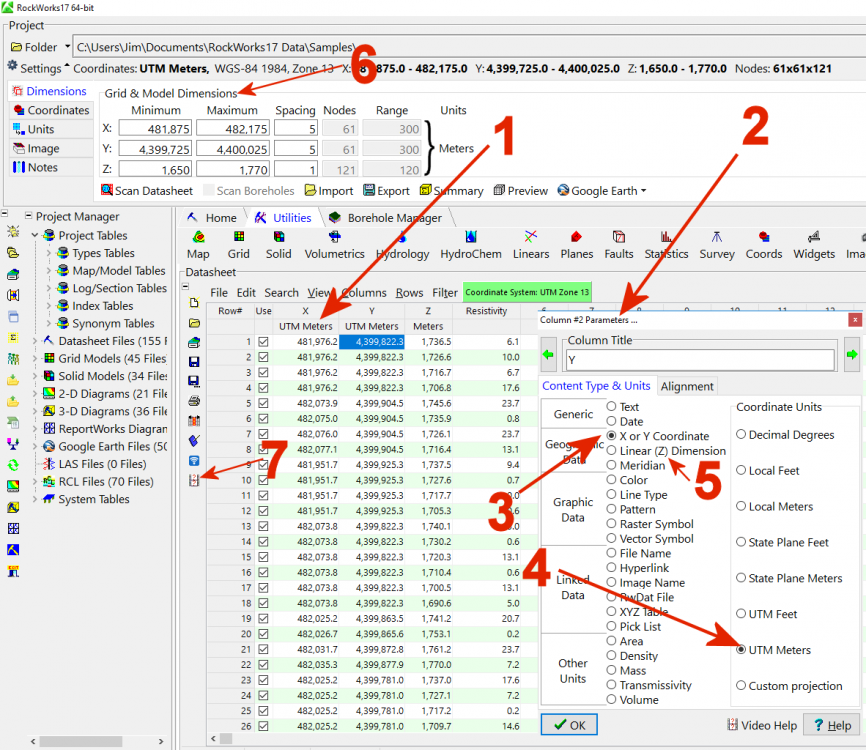
Task: Open the Coordinates settings section
Action: click(x=51, y=110)
